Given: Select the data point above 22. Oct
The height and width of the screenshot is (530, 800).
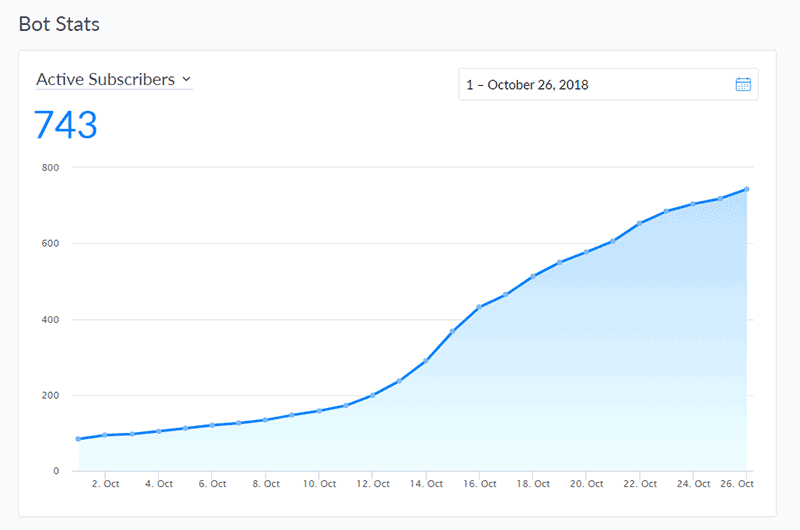Looking at the screenshot, I should (x=640, y=223).
